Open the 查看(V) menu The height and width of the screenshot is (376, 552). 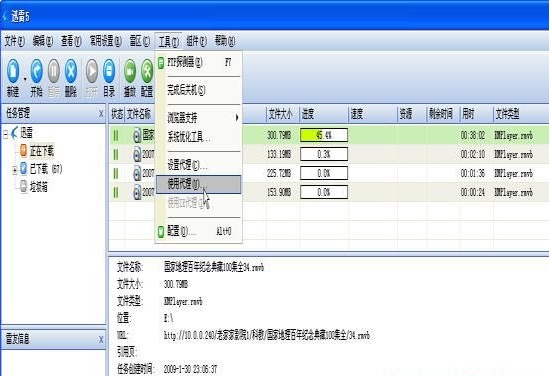pos(71,41)
